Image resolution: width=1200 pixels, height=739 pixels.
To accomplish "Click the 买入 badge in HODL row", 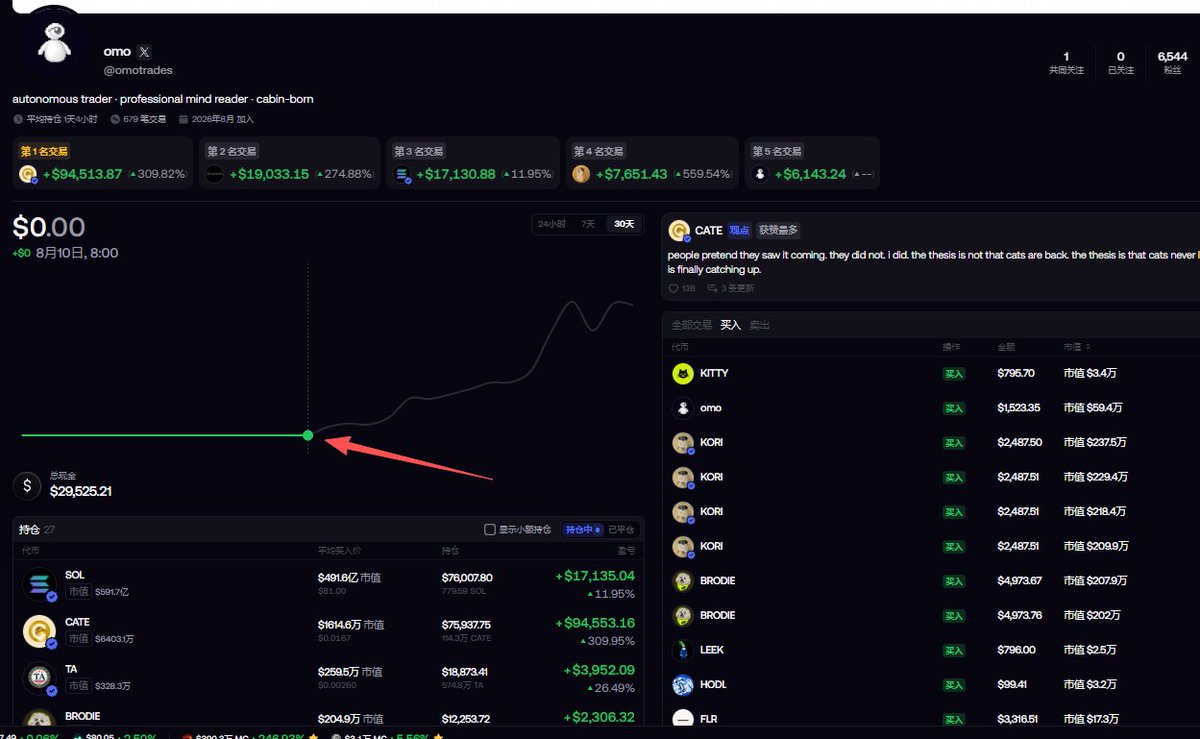I will coord(954,685).
